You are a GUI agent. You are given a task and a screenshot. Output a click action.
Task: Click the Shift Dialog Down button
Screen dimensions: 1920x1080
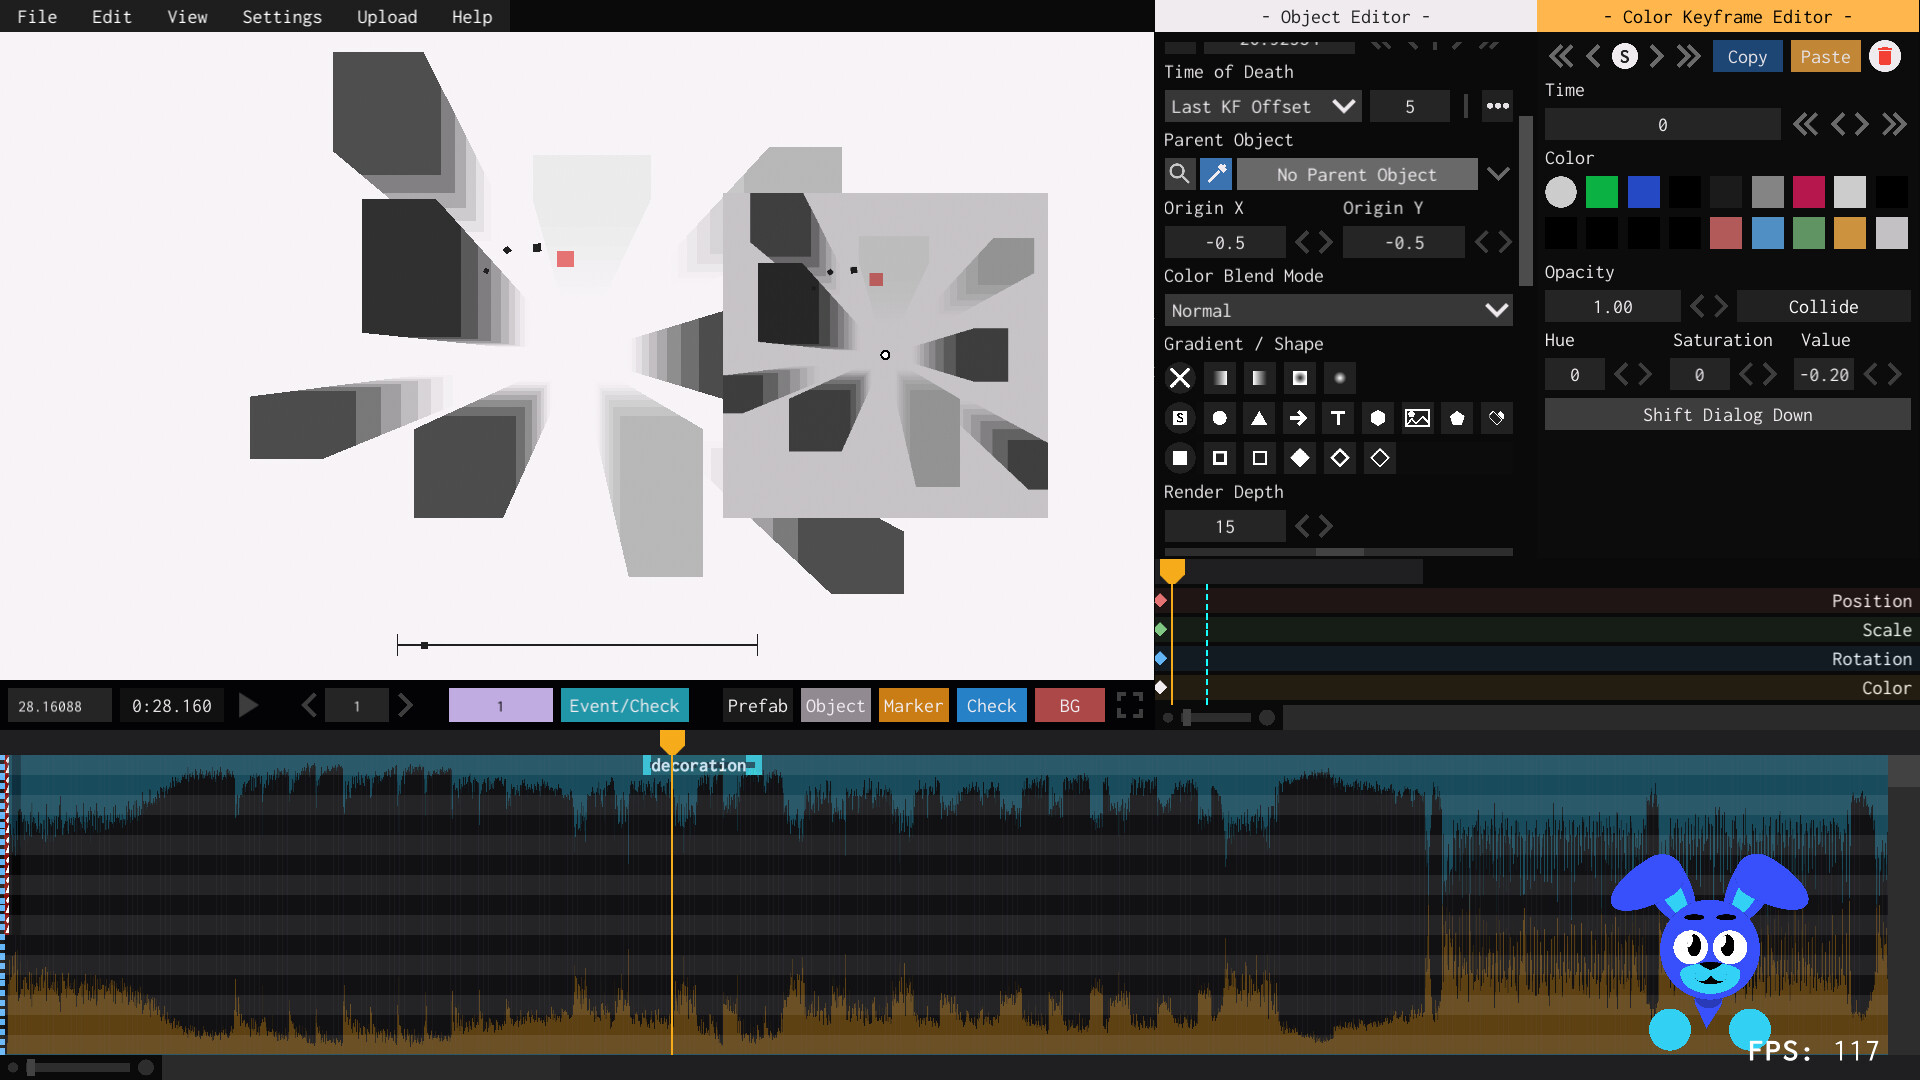1727,415
